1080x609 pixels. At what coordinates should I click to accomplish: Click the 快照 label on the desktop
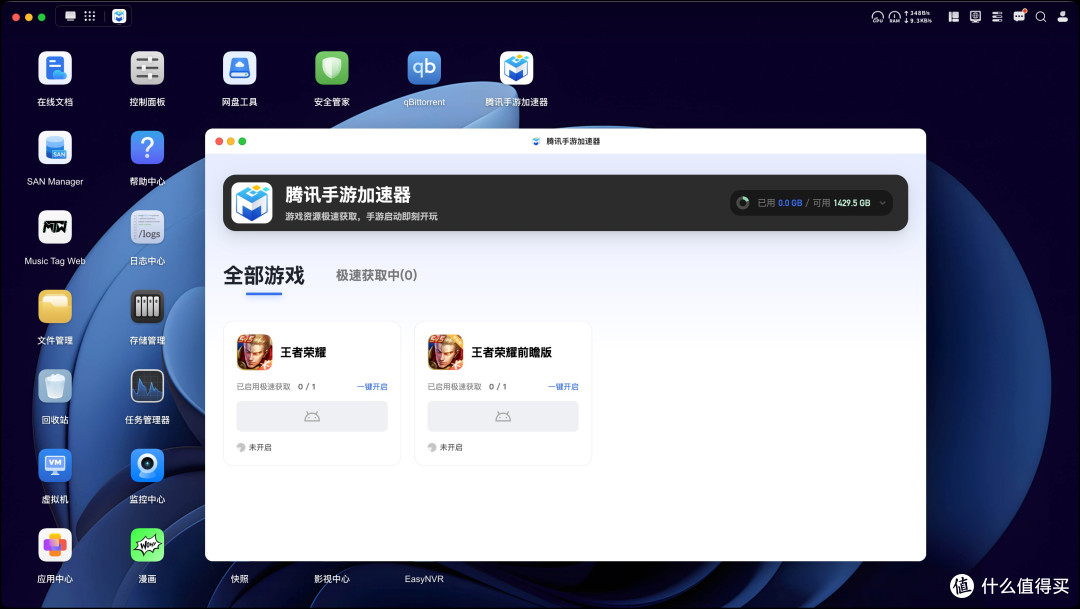click(240, 579)
